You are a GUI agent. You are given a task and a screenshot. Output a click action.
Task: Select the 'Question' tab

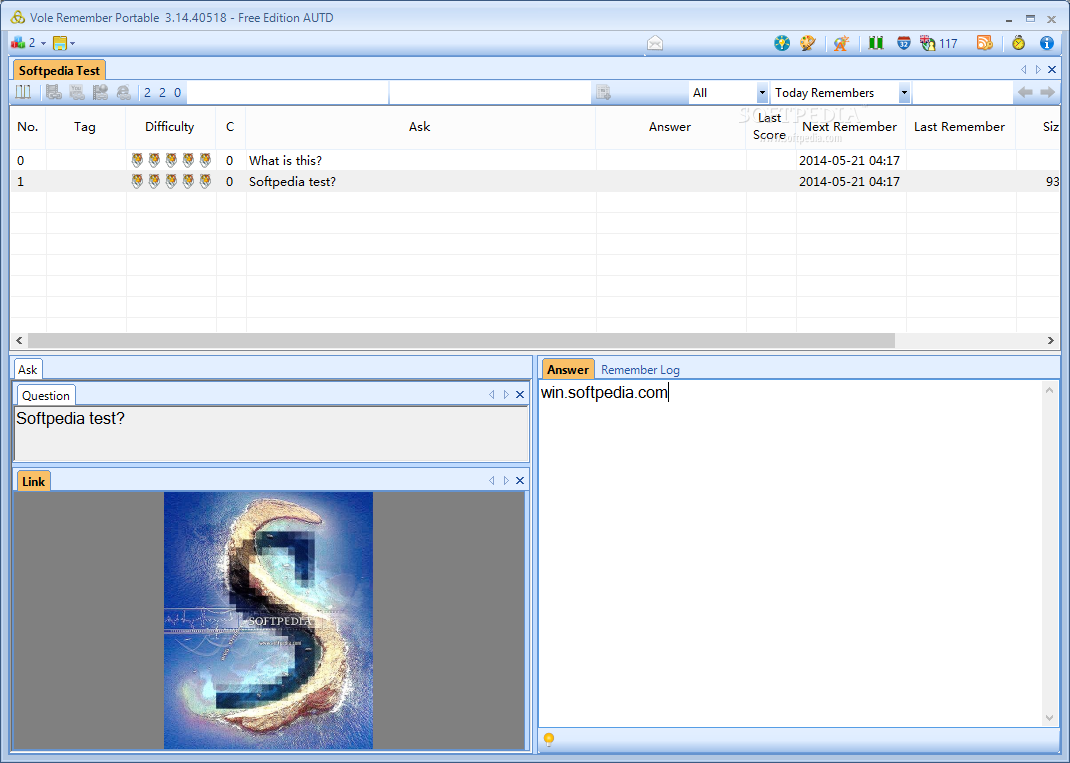click(46, 395)
